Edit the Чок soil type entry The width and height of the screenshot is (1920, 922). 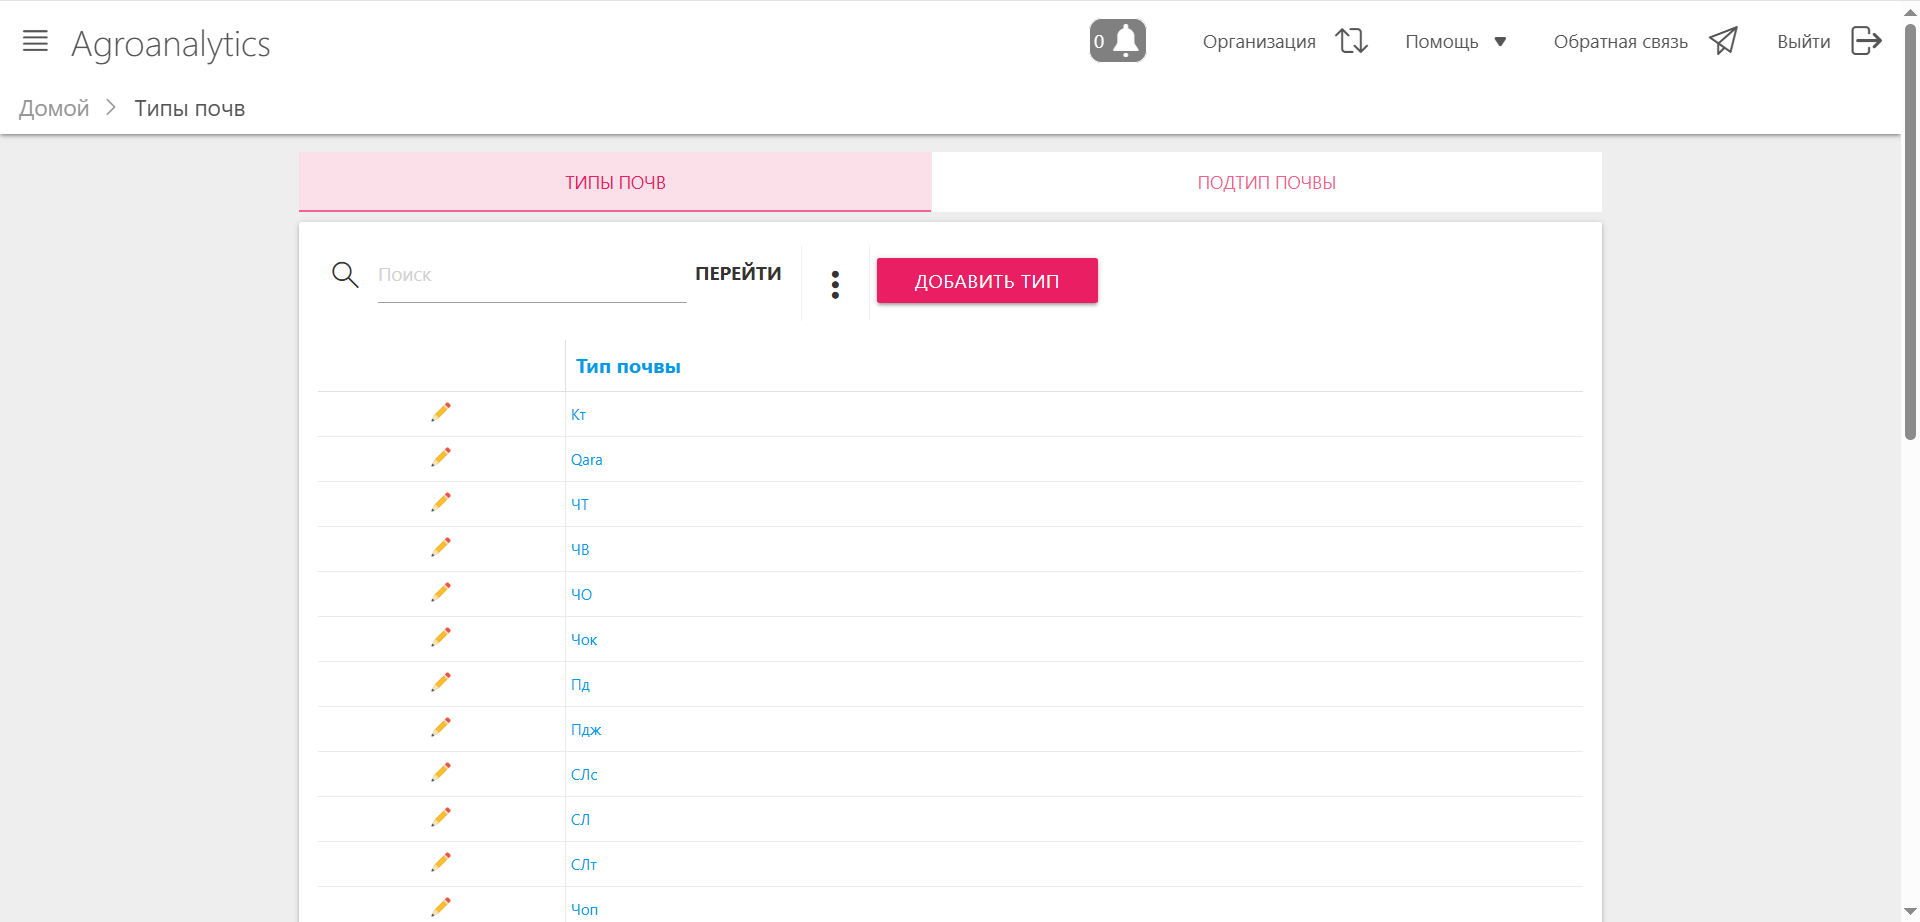pos(441,637)
